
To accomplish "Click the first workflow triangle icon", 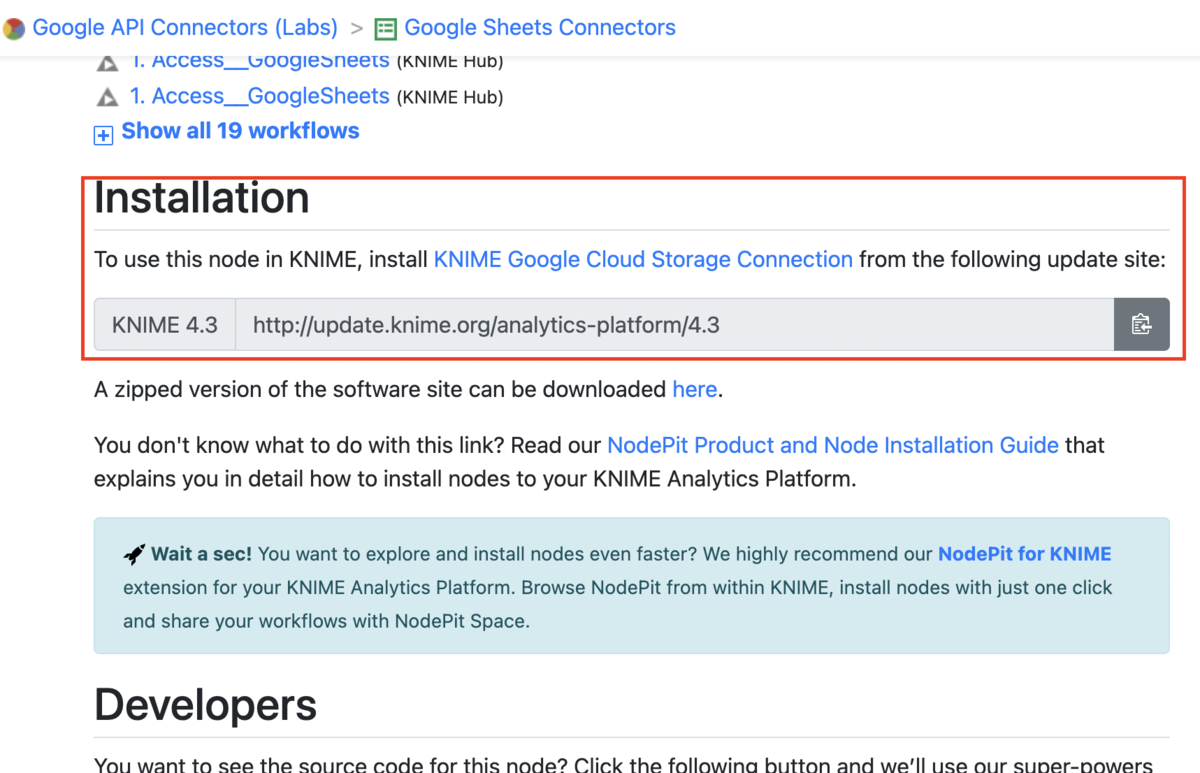I will pyautogui.click(x=107, y=60).
